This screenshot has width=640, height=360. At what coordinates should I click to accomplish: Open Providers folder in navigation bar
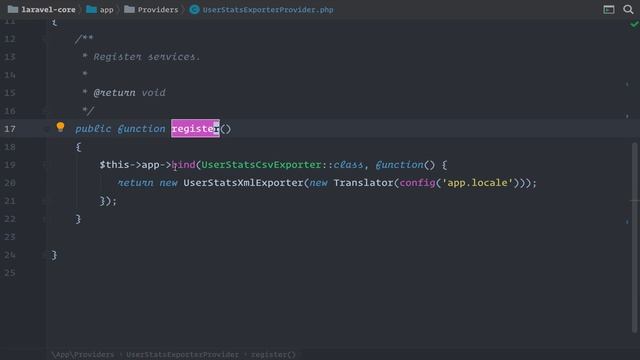pos(158,10)
